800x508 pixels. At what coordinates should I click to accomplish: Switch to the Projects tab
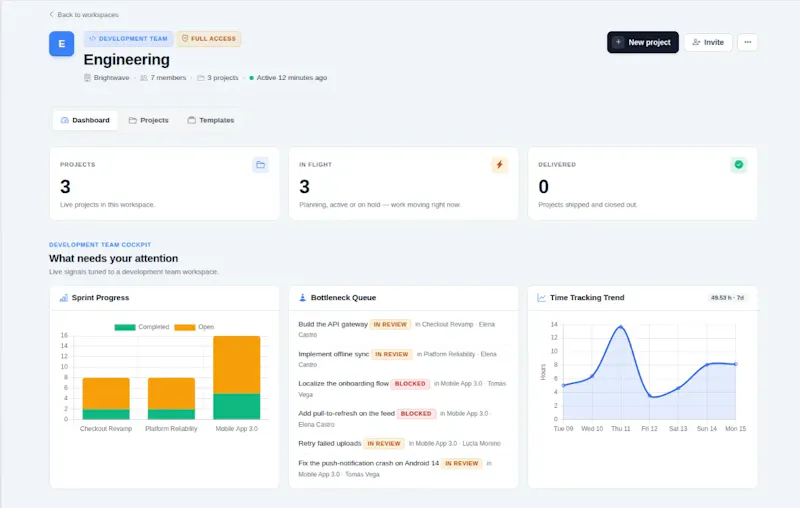tap(148, 120)
